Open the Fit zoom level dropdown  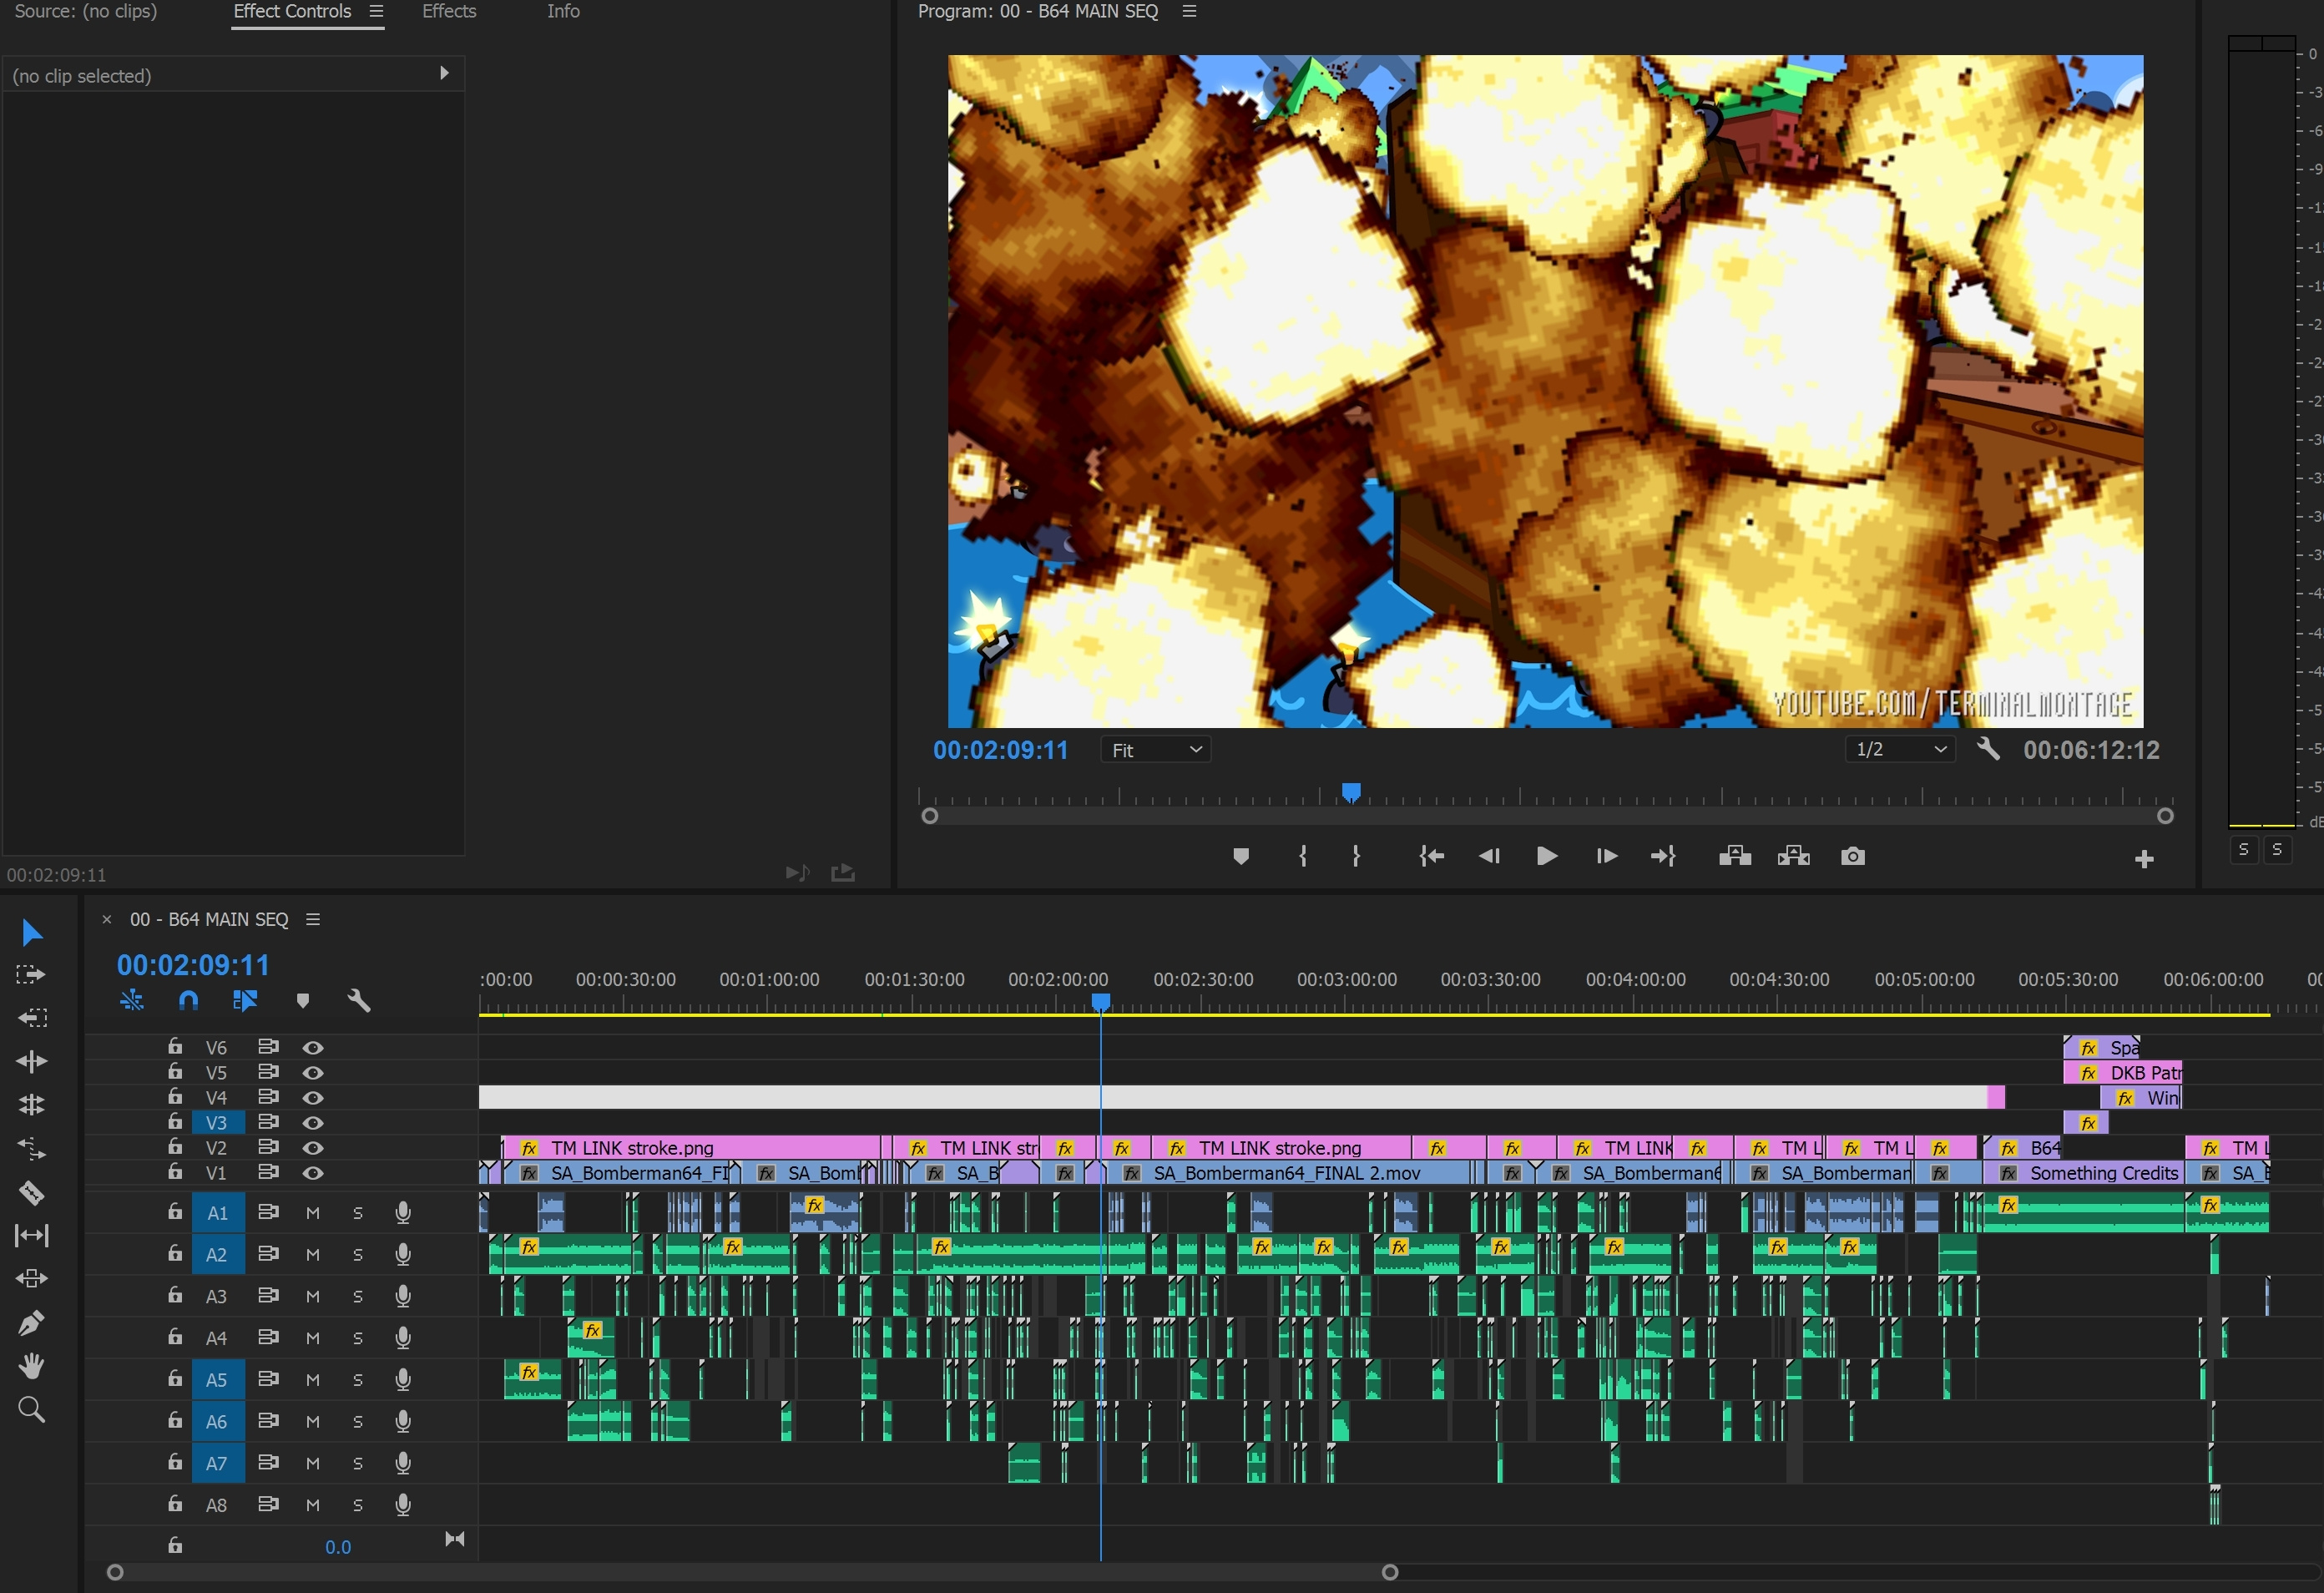[x=1156, y=749]
